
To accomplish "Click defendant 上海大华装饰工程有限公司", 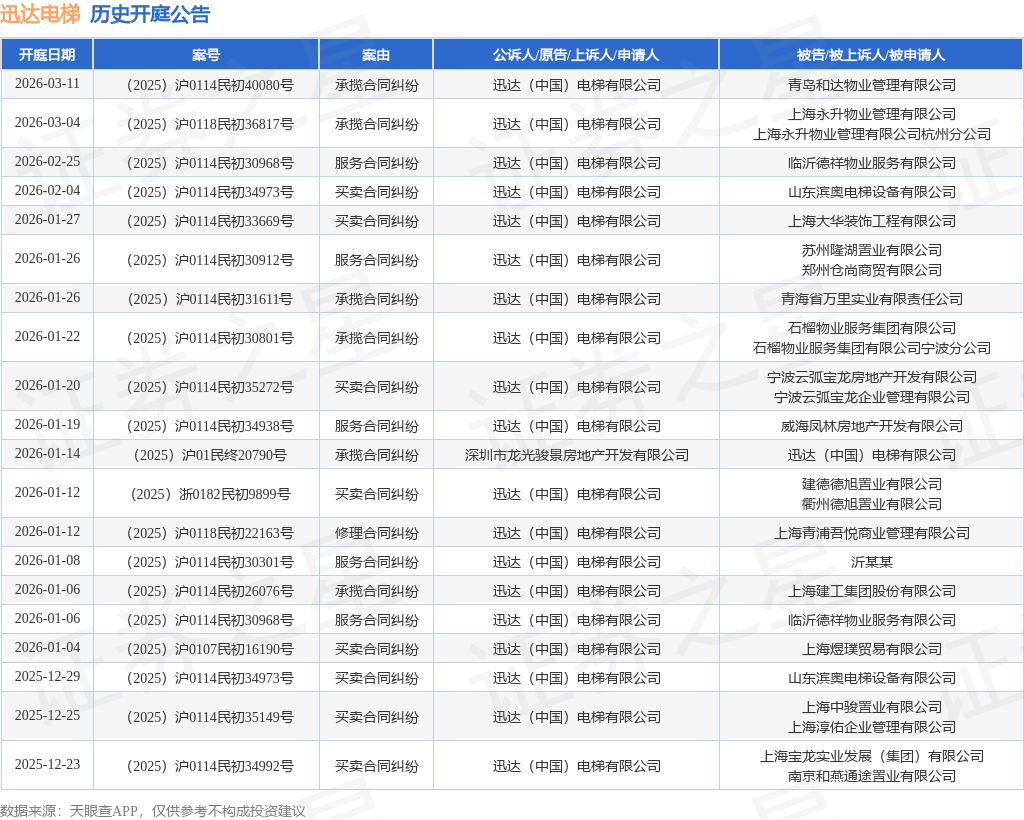I will (x=872, y=221).
